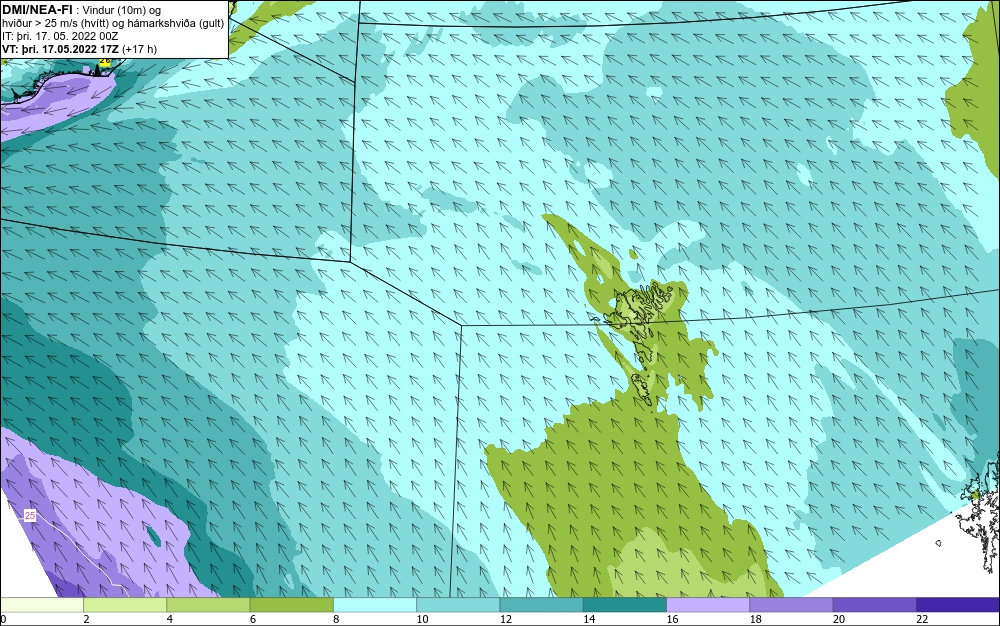Click the legend scale label "16"

[x=672, y=619]
